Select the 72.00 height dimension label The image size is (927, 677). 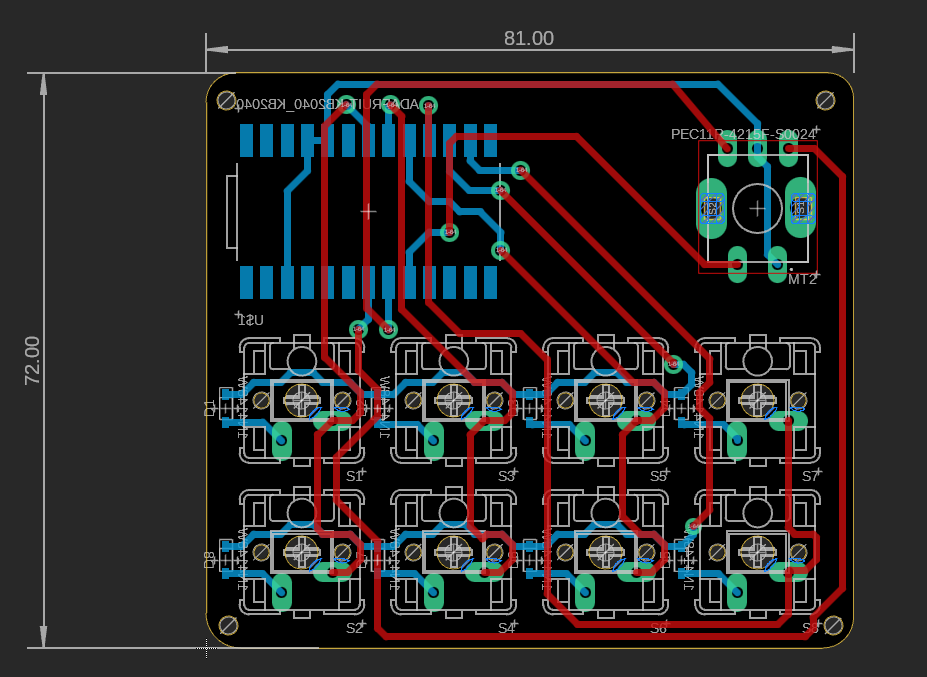32,360
